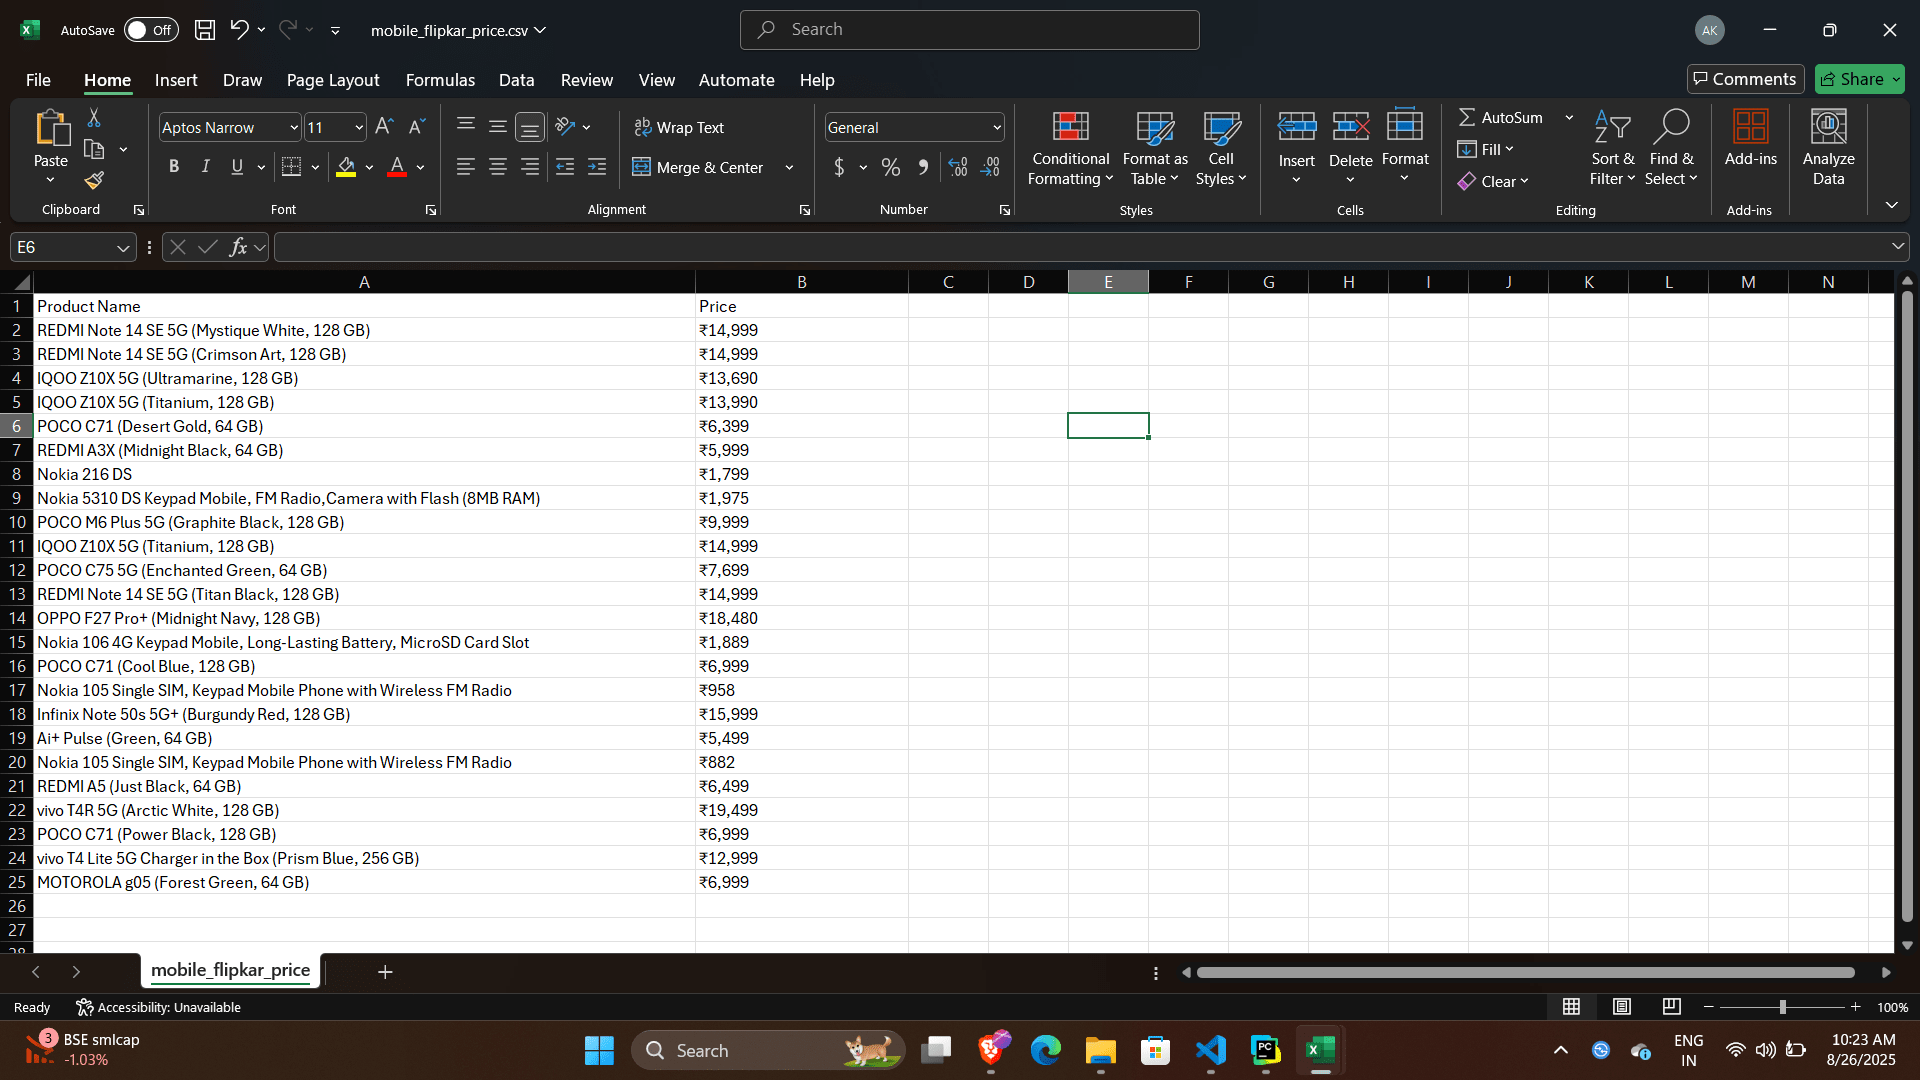Click the Undo arrow icon

[239, 30]
